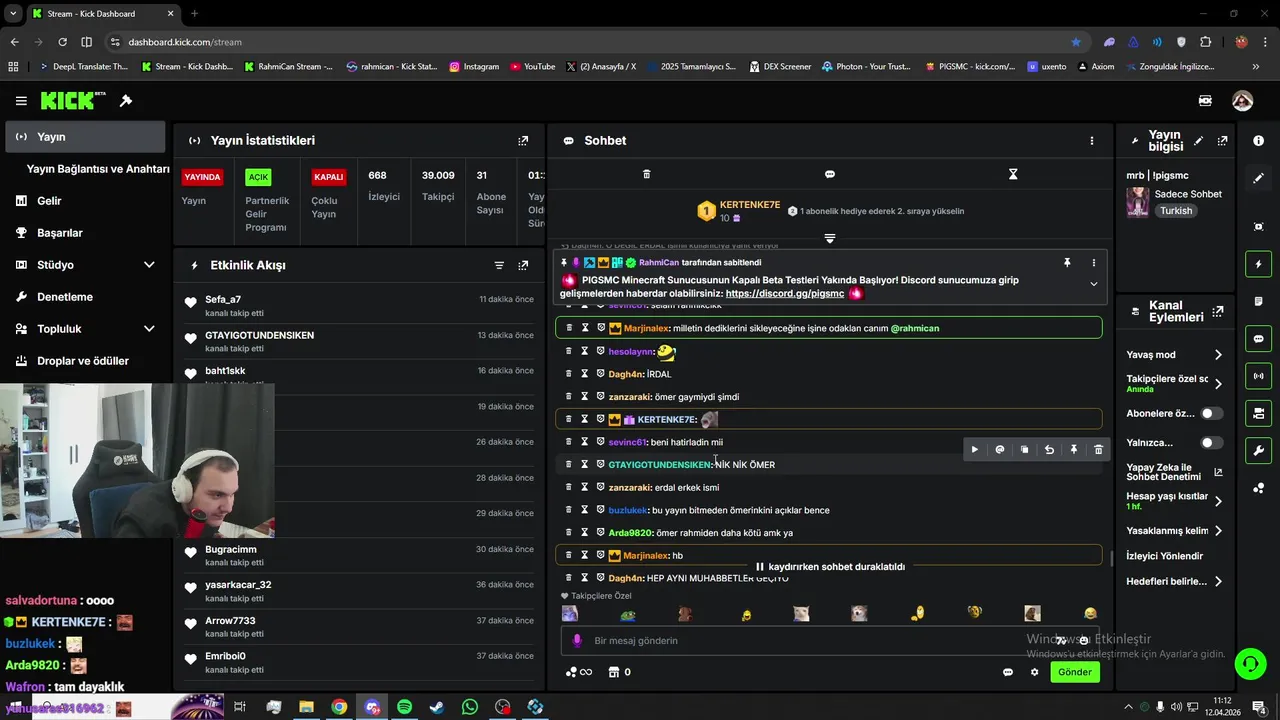Click Sefa_a7 follow event in activity feed
The image size is (1280, 720).
[359, 306]
